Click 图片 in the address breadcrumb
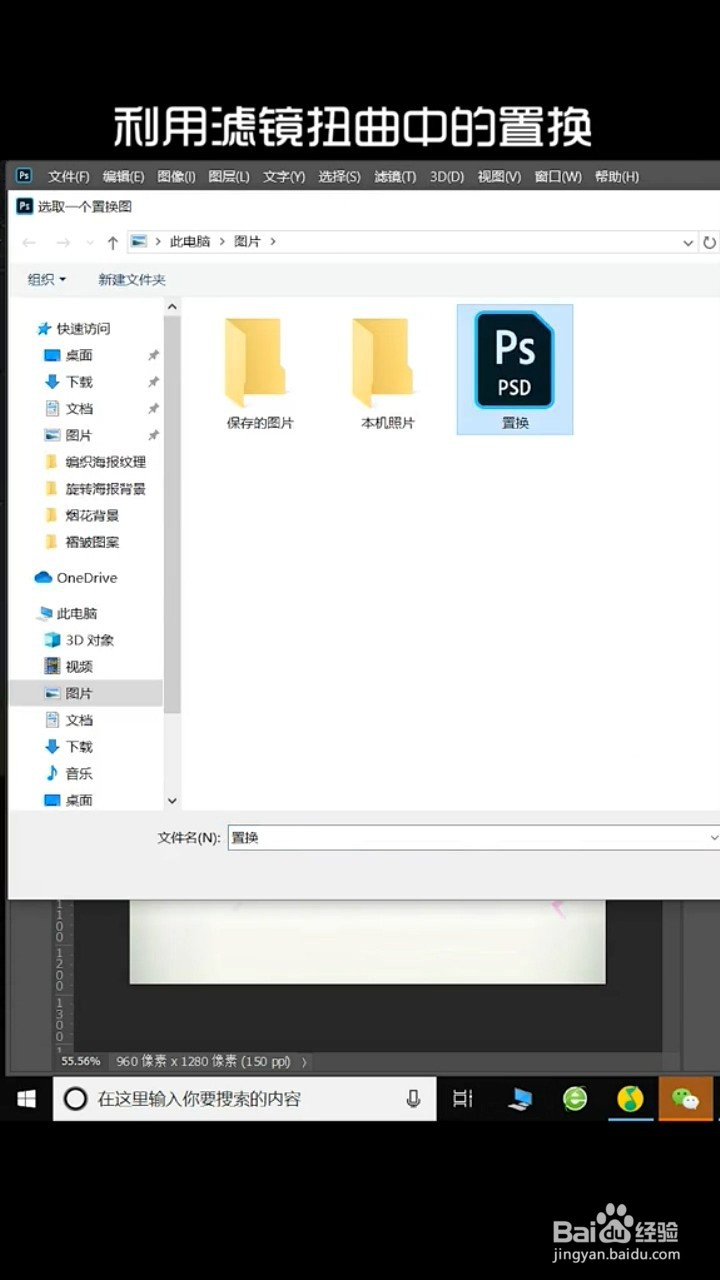This screenshot has width=720, height=1280. [247, 242]
